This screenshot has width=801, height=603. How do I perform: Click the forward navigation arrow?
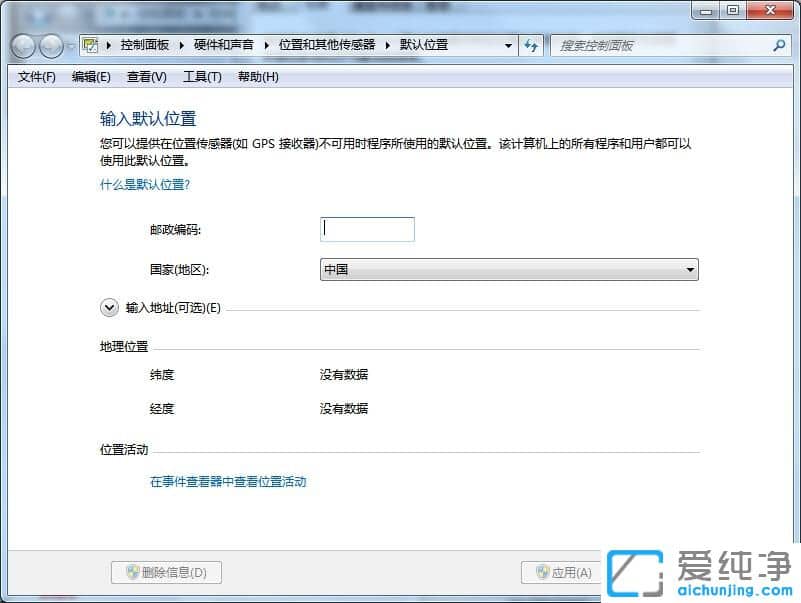(x=50, y=45)
